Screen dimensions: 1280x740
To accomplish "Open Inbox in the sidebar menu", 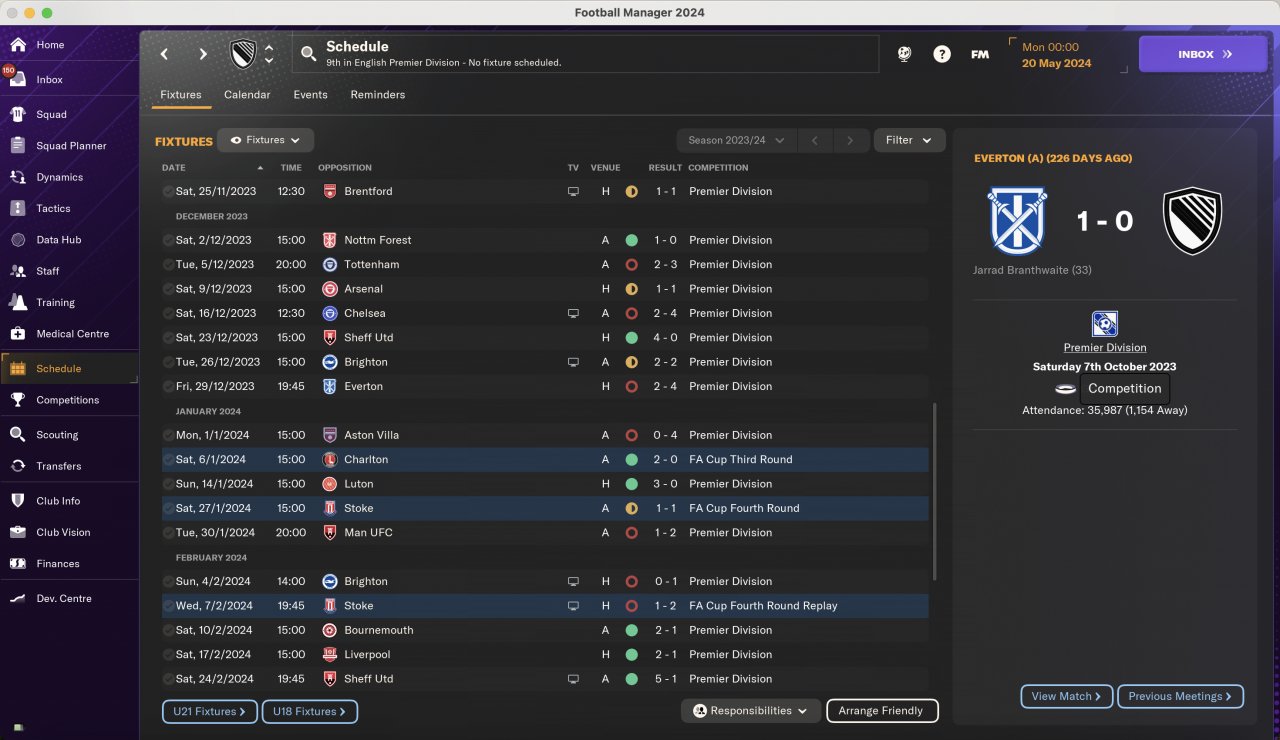I will pos(69,80).
